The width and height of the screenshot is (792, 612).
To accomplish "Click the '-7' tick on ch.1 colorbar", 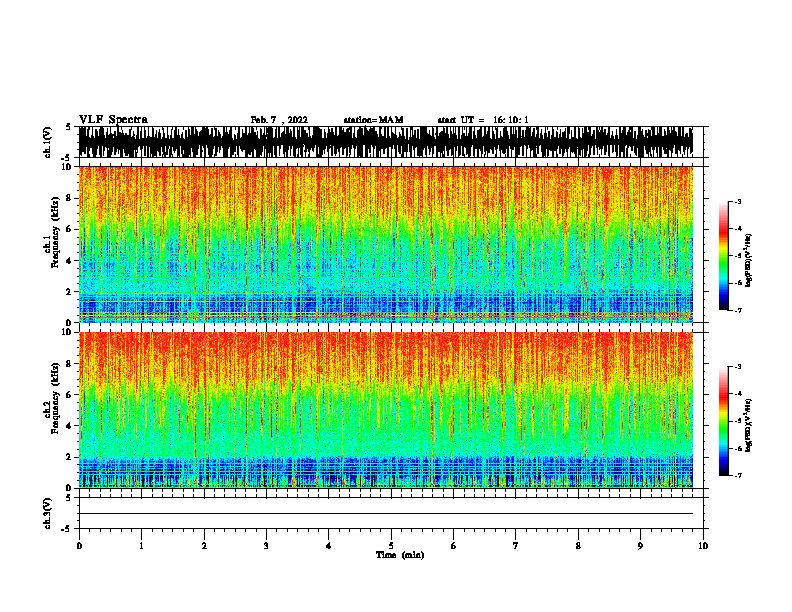I will pyautogui.click(x=737, y=310).
